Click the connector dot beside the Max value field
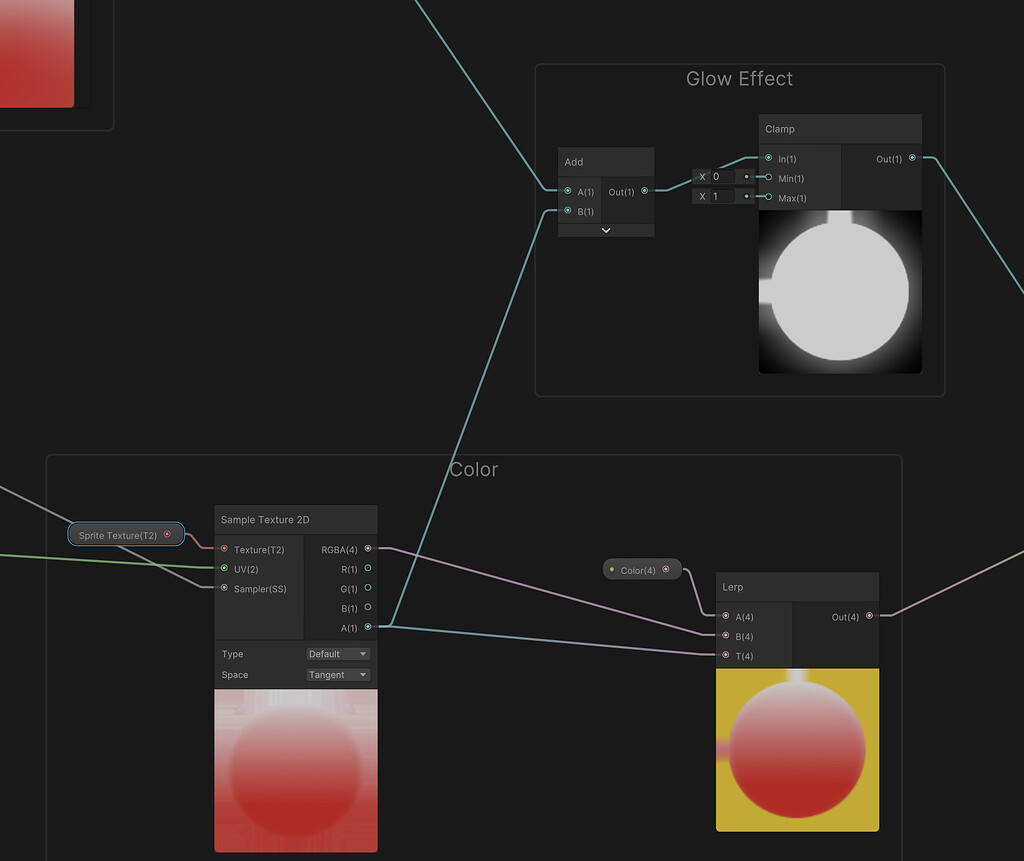 (x=745, y=195)
